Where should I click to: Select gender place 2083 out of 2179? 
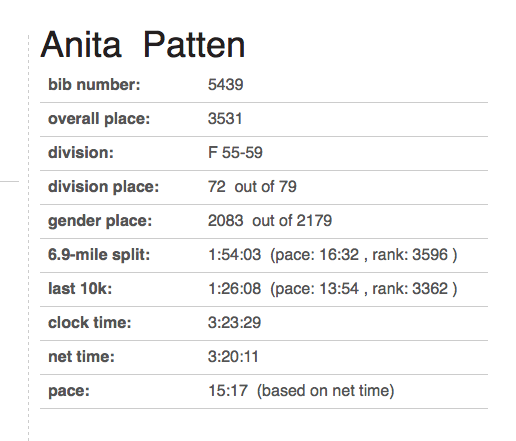[270, 221]
